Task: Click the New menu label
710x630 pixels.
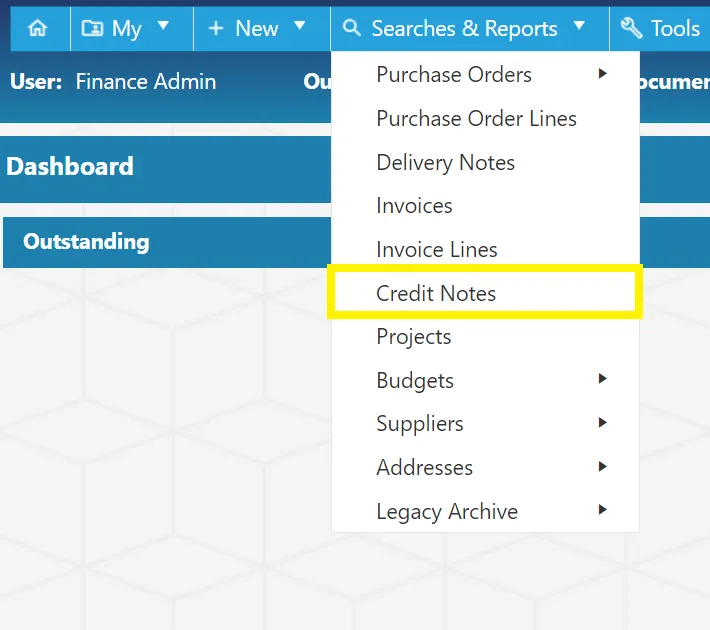Action: (x=257, y=29)
